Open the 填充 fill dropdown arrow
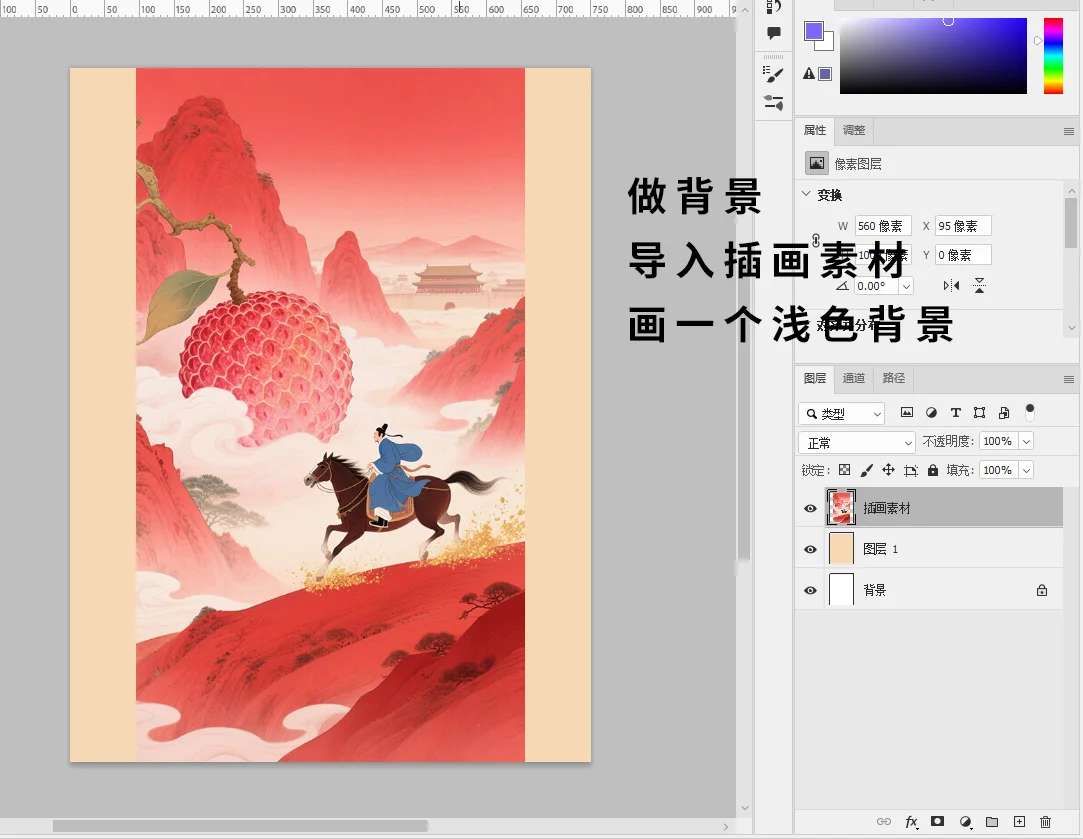1083x839 pixels. coord(1026,470)
